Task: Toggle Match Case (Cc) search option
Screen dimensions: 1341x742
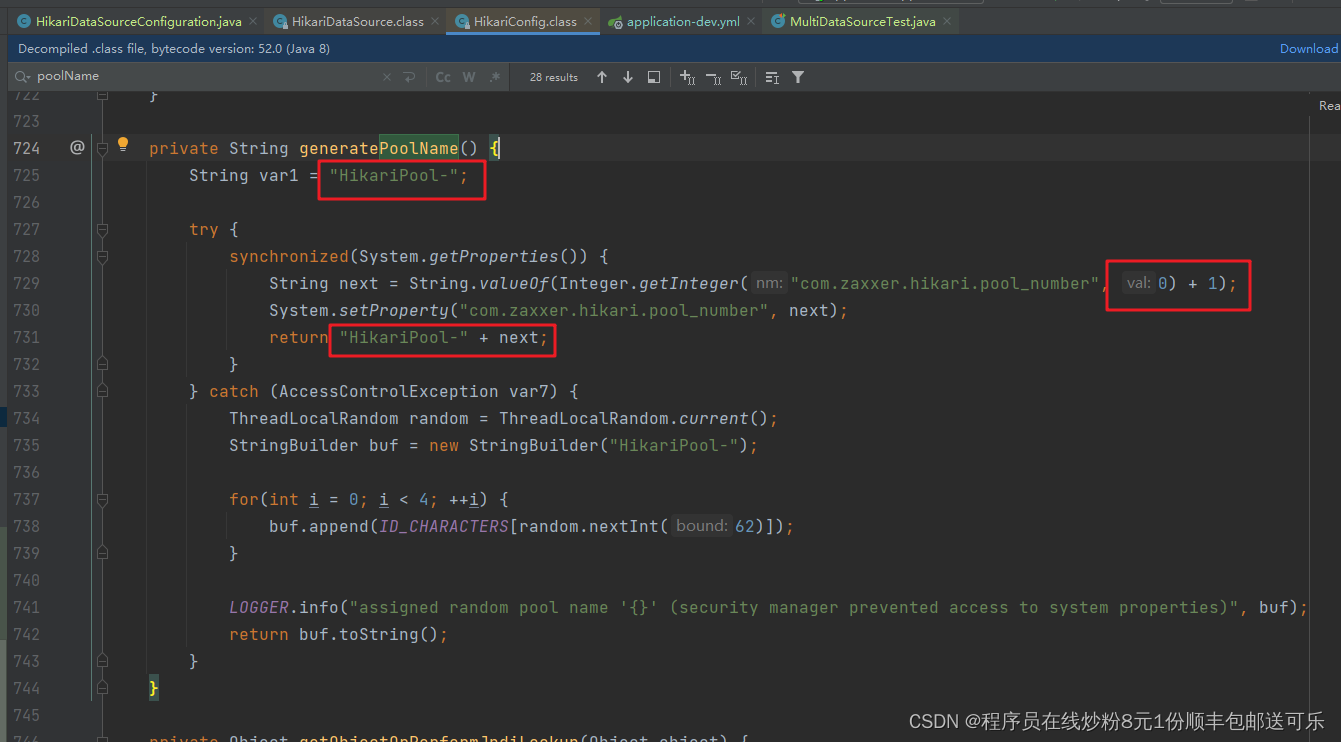Action: coord(443,77)
